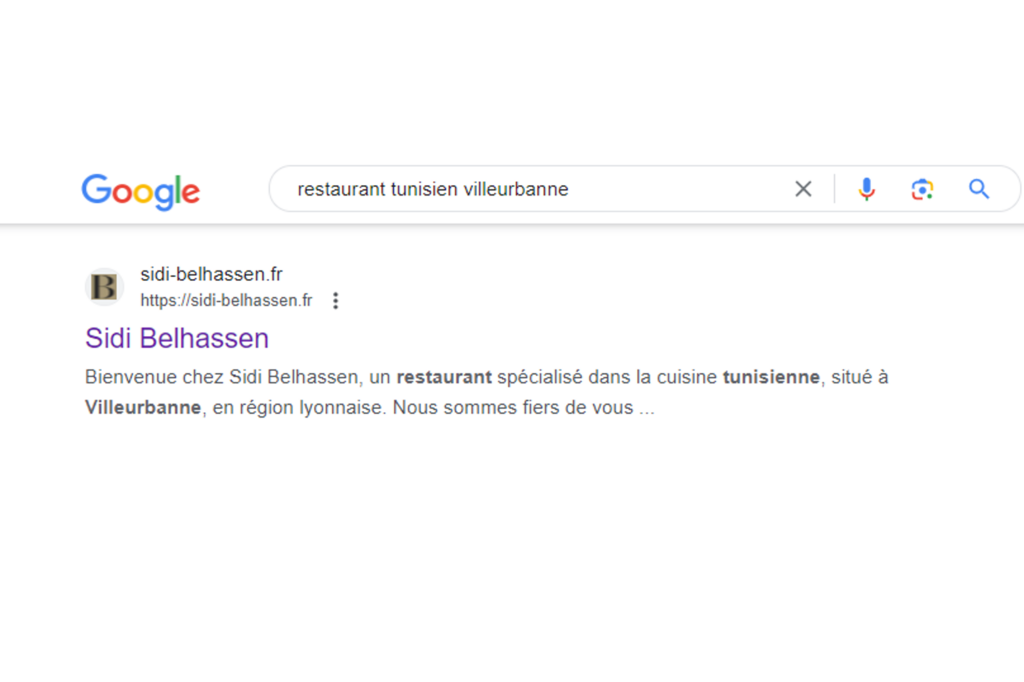
Task: Click bold "tunisienne" in the result snippet
Action: click(x=771, y=377)
